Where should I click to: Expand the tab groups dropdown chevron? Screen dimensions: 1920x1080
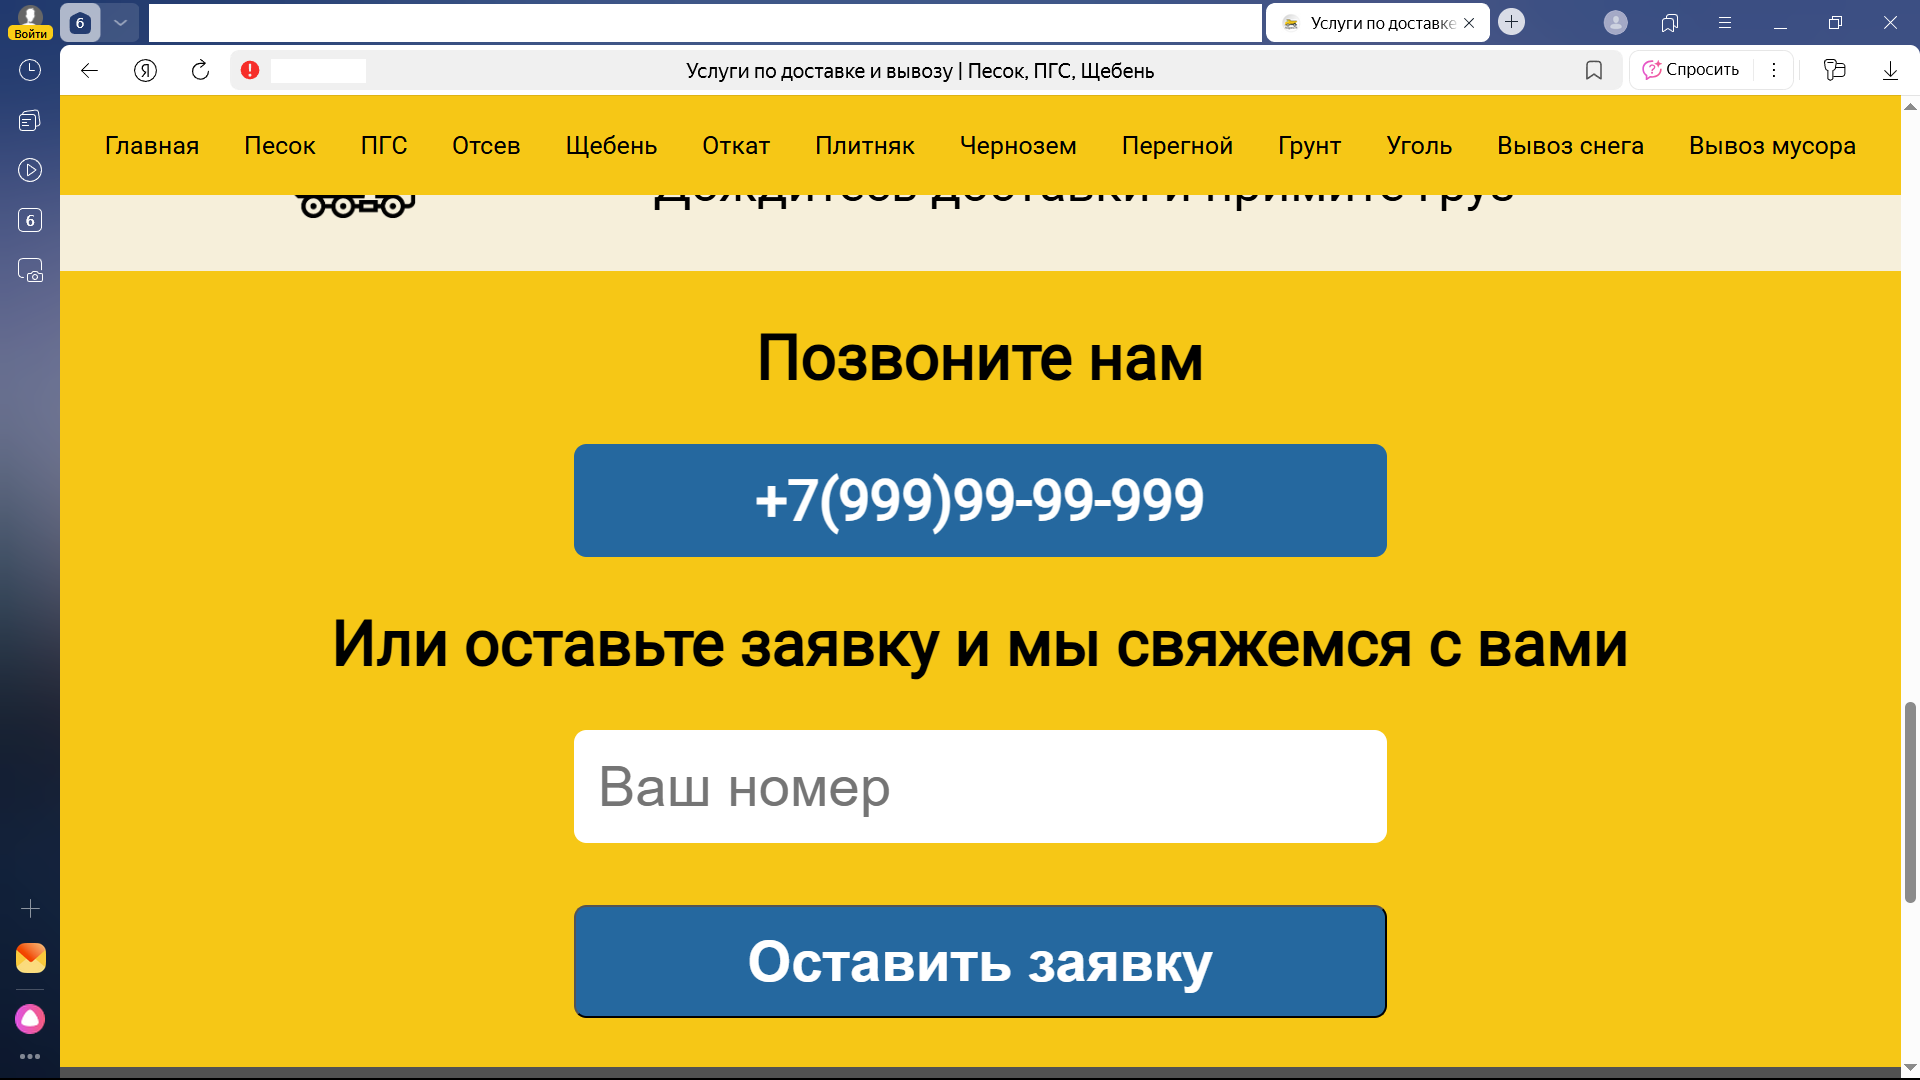pyautogui.click(x=120, y=22)
